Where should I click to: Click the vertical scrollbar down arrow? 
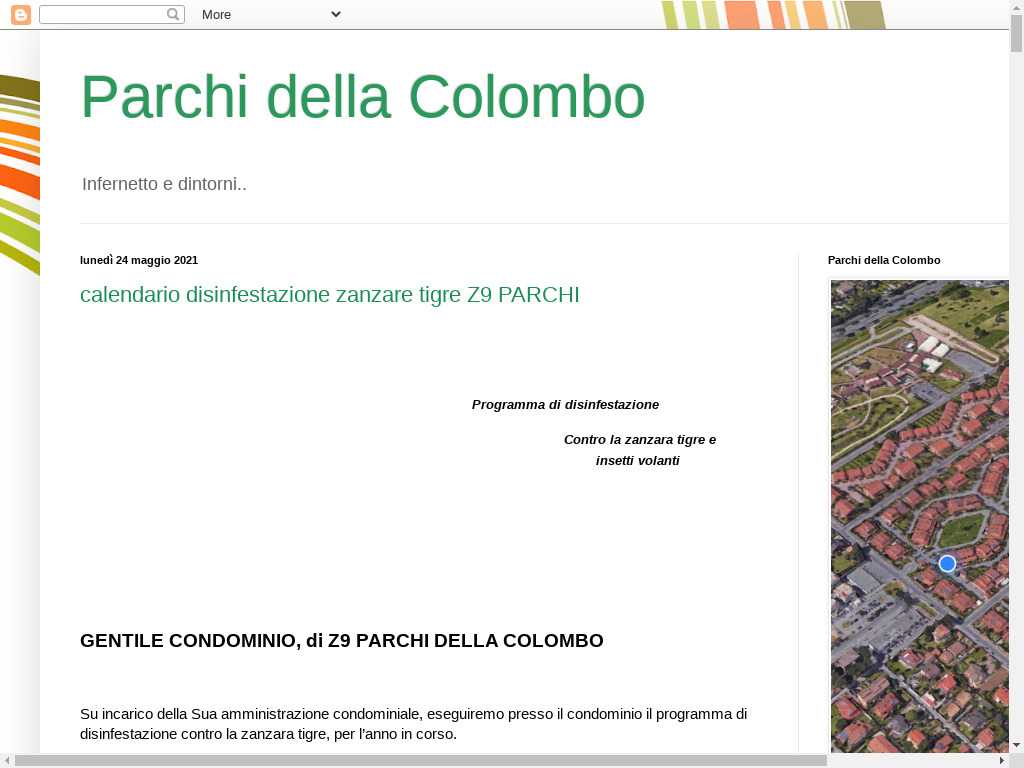[x=1016, y=745]
